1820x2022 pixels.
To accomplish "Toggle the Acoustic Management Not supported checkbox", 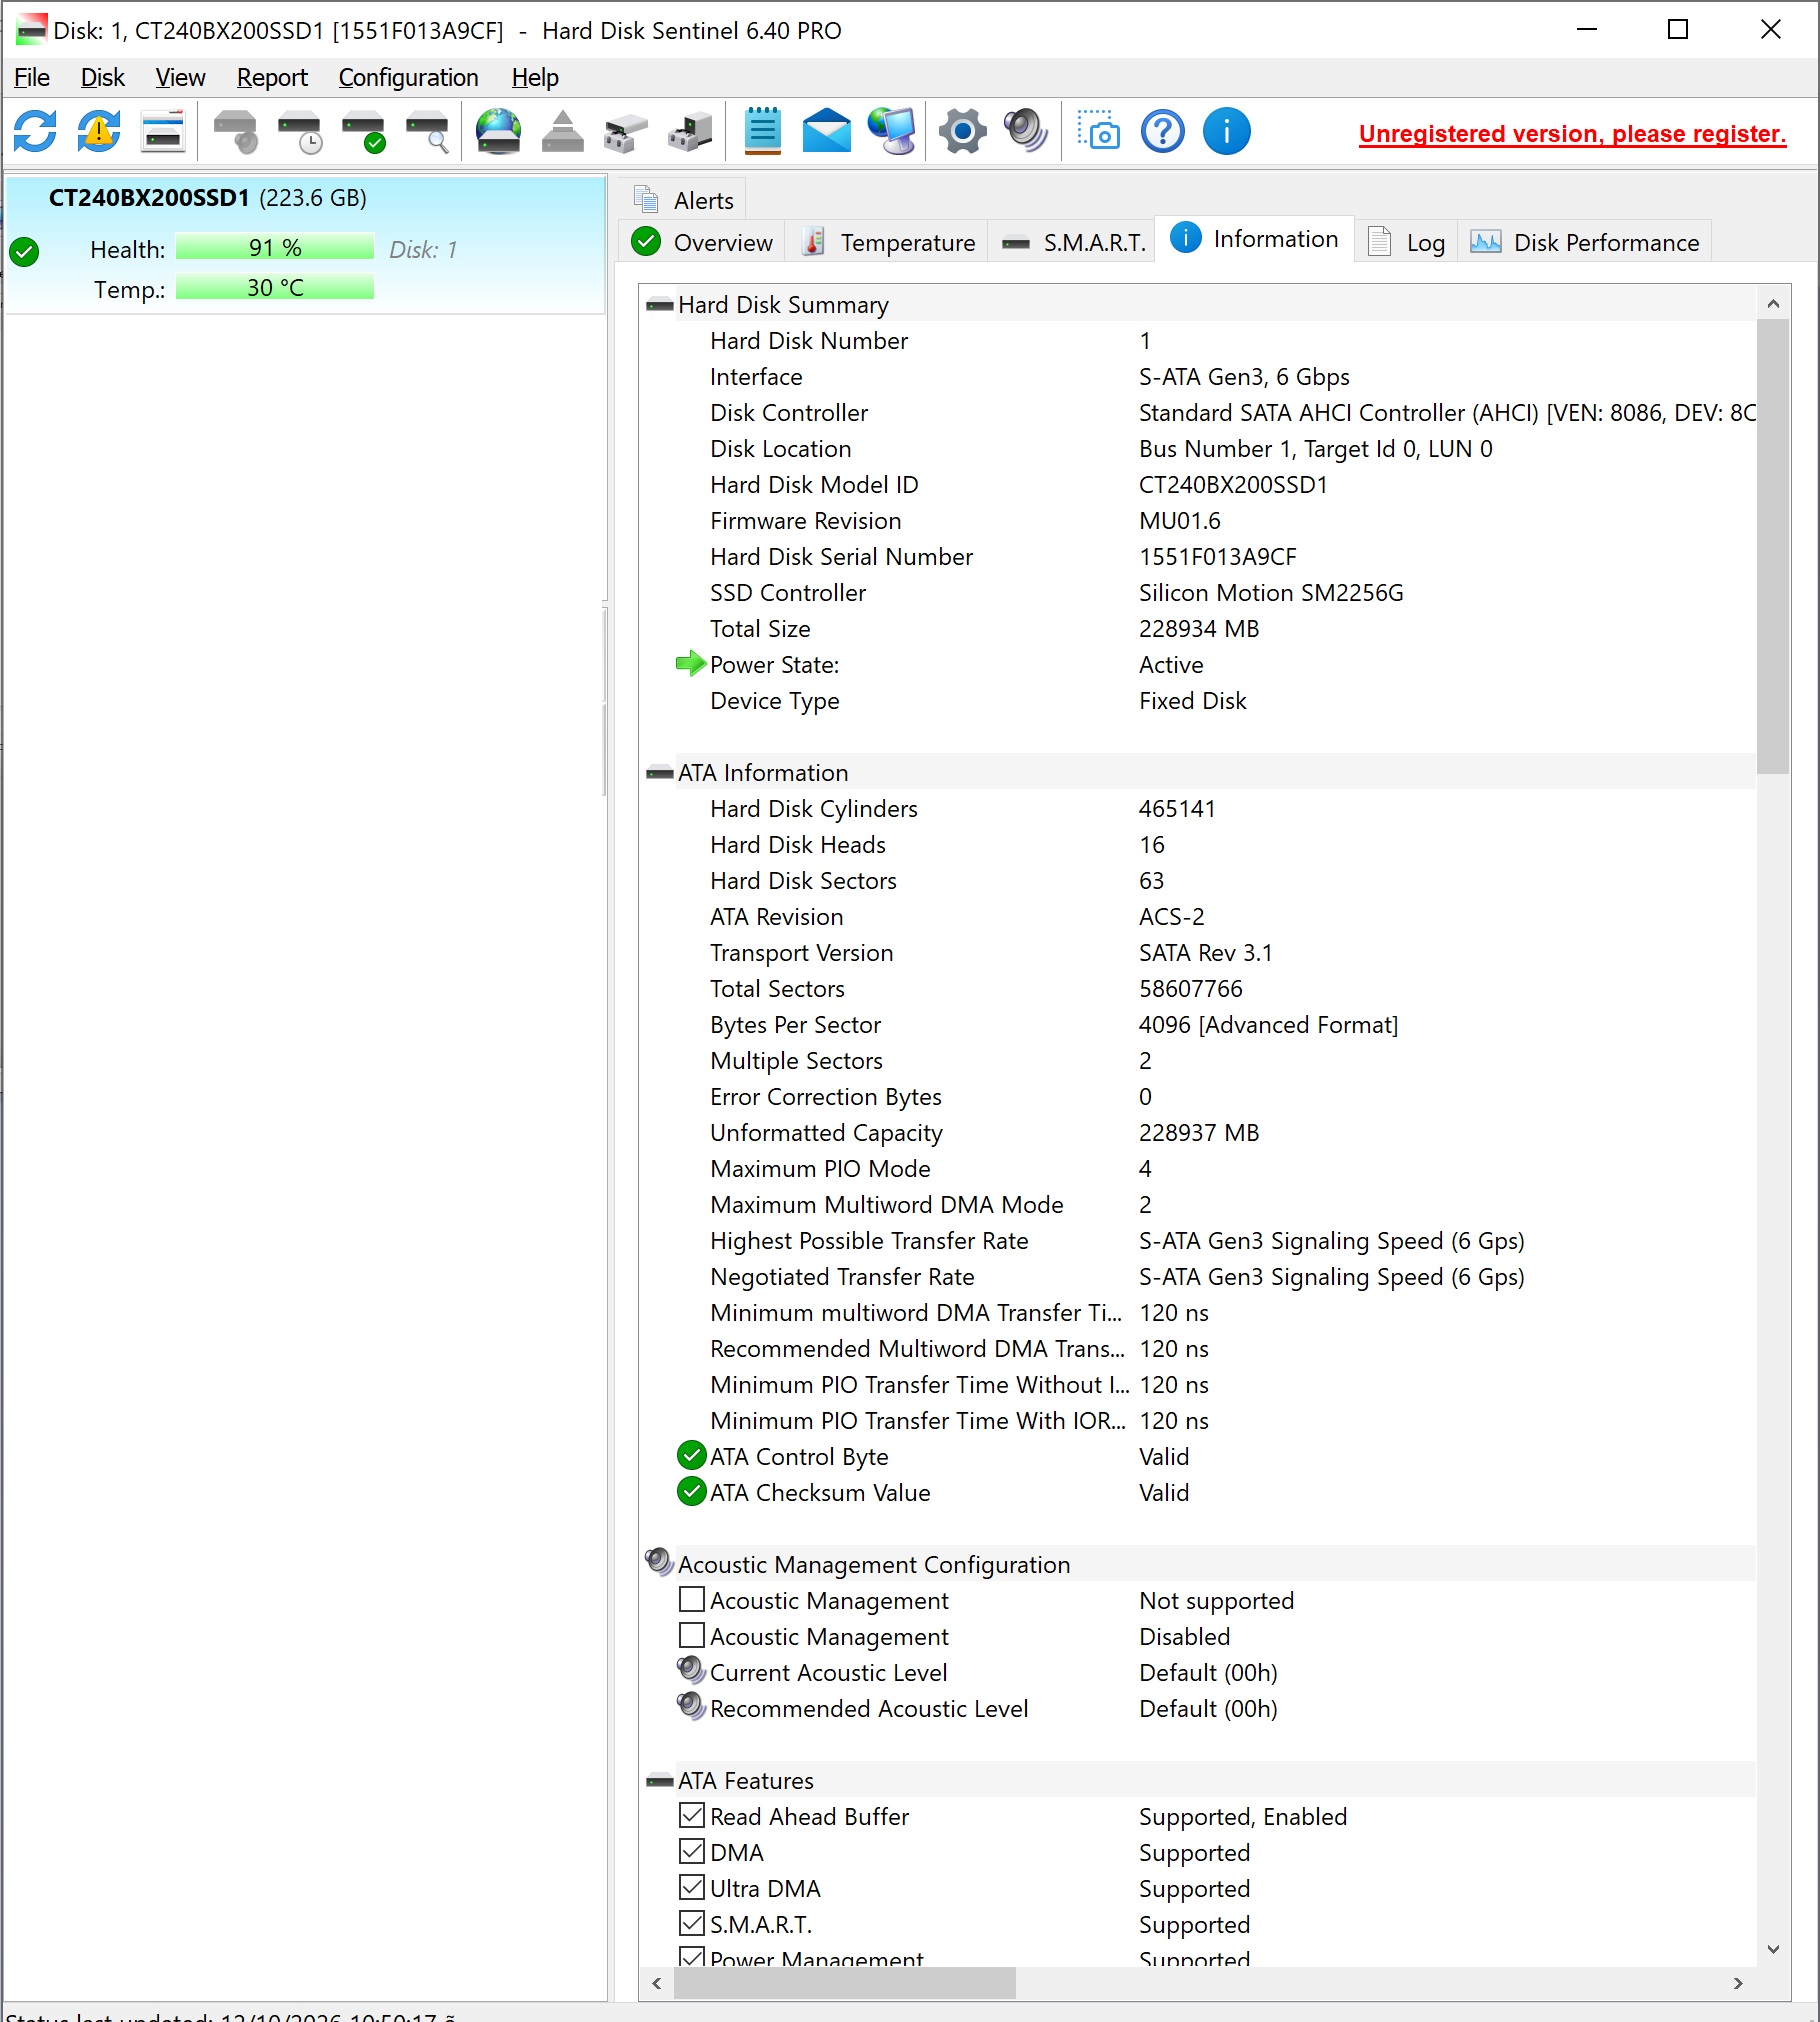I will tap(692, 1599).
